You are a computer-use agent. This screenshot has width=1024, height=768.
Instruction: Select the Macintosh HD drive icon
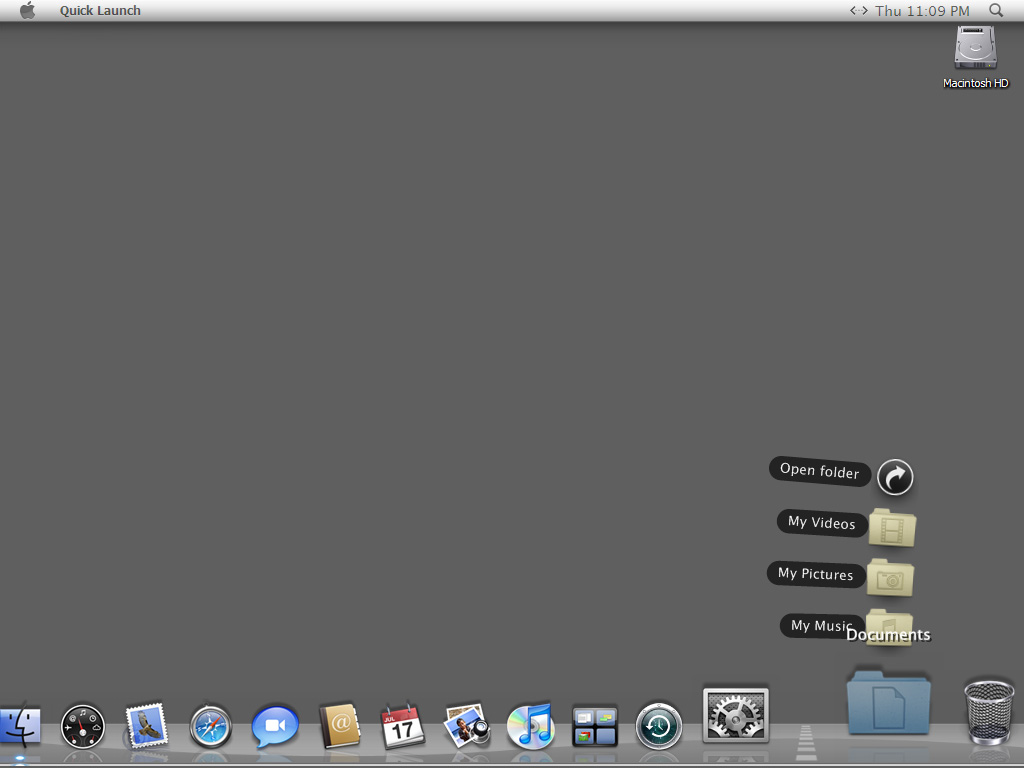click(975, 48)
